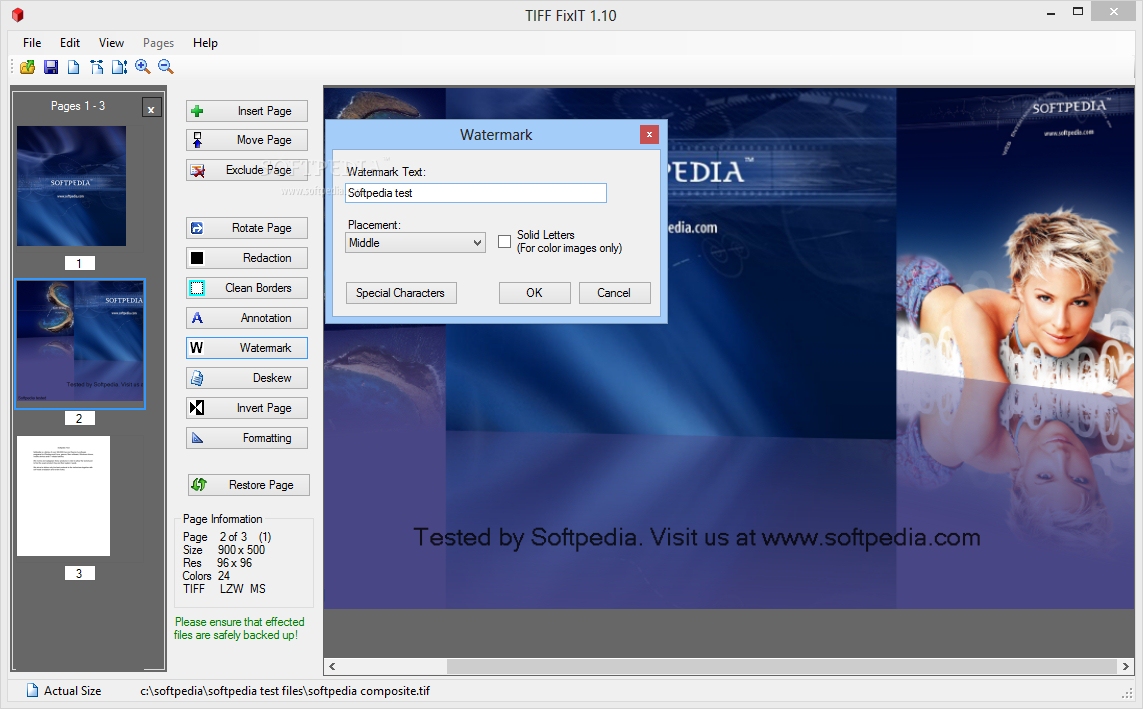The width and height of the screenshot is (1143, 709).
Task: Enable the Solid Letters checkbox
Action: (x=504, y=241)
